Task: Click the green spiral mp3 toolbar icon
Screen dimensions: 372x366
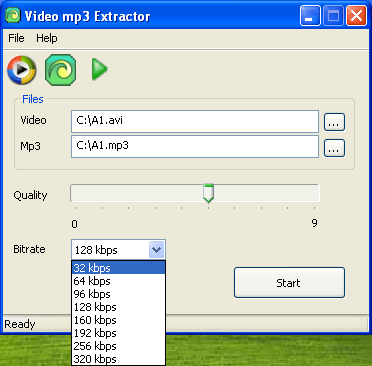Action: [x=60, y=70]
